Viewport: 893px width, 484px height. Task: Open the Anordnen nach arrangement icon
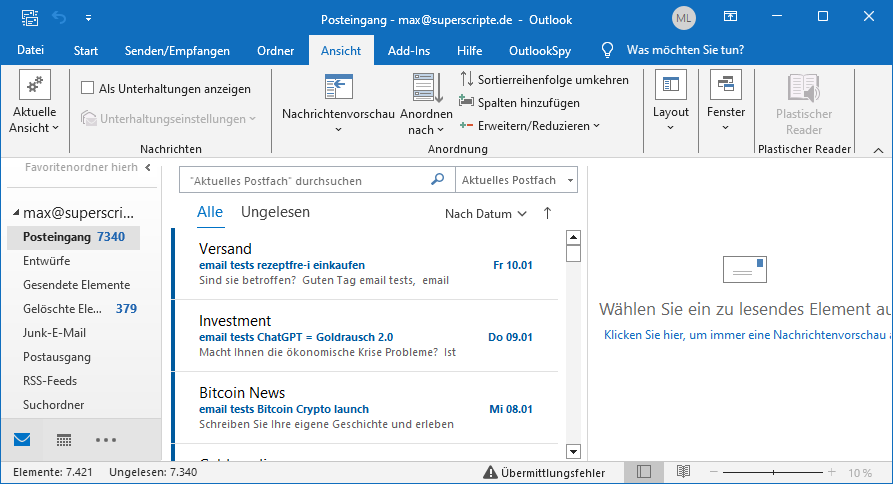427,88
